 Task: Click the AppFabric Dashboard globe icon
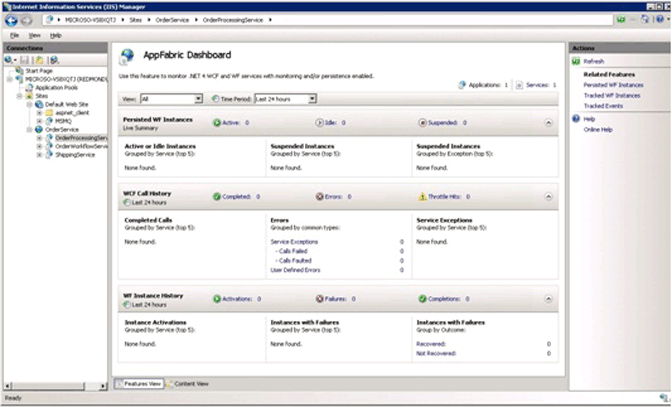[127, 56]
